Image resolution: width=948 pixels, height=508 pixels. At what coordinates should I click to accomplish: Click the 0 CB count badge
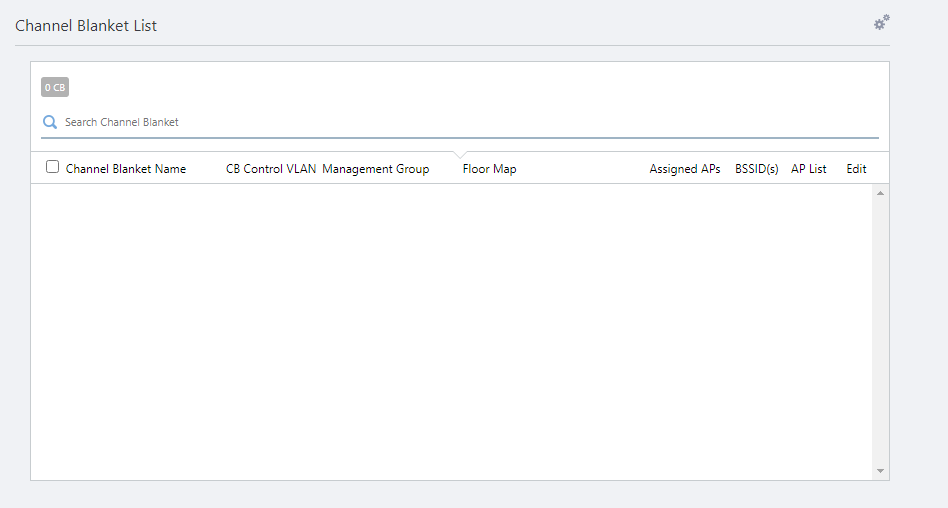[55, 88]
